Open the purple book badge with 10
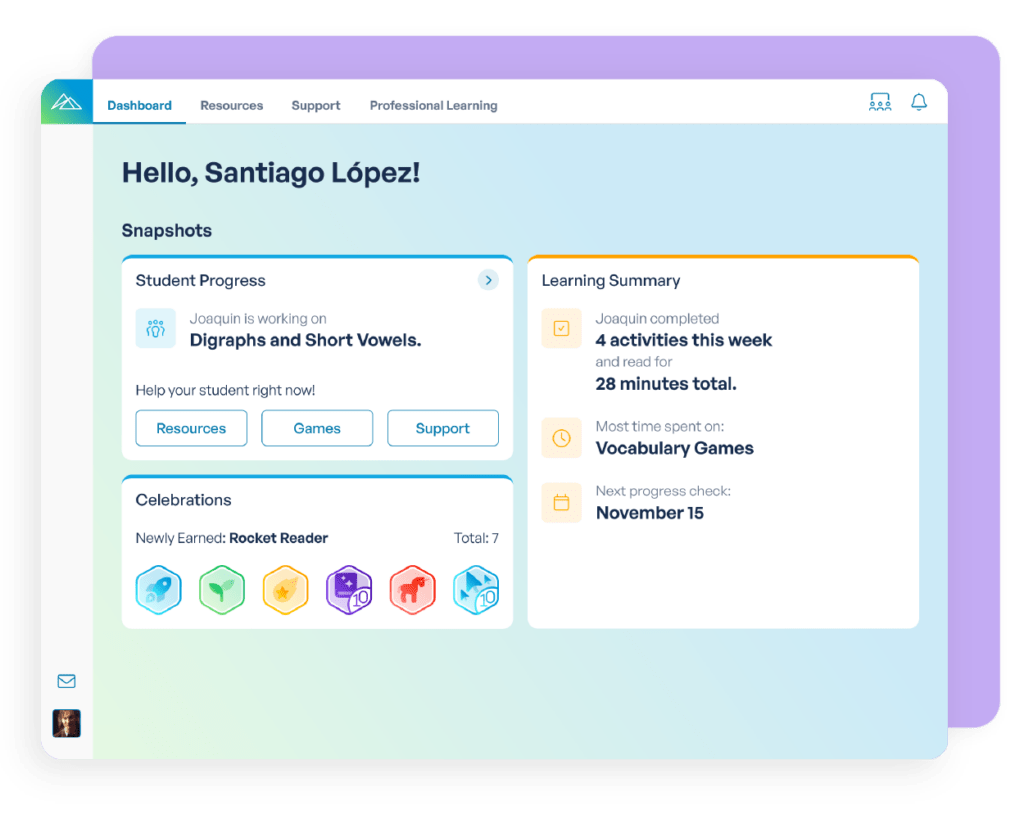The image size is (1024, 819). (x=349, y=589)
